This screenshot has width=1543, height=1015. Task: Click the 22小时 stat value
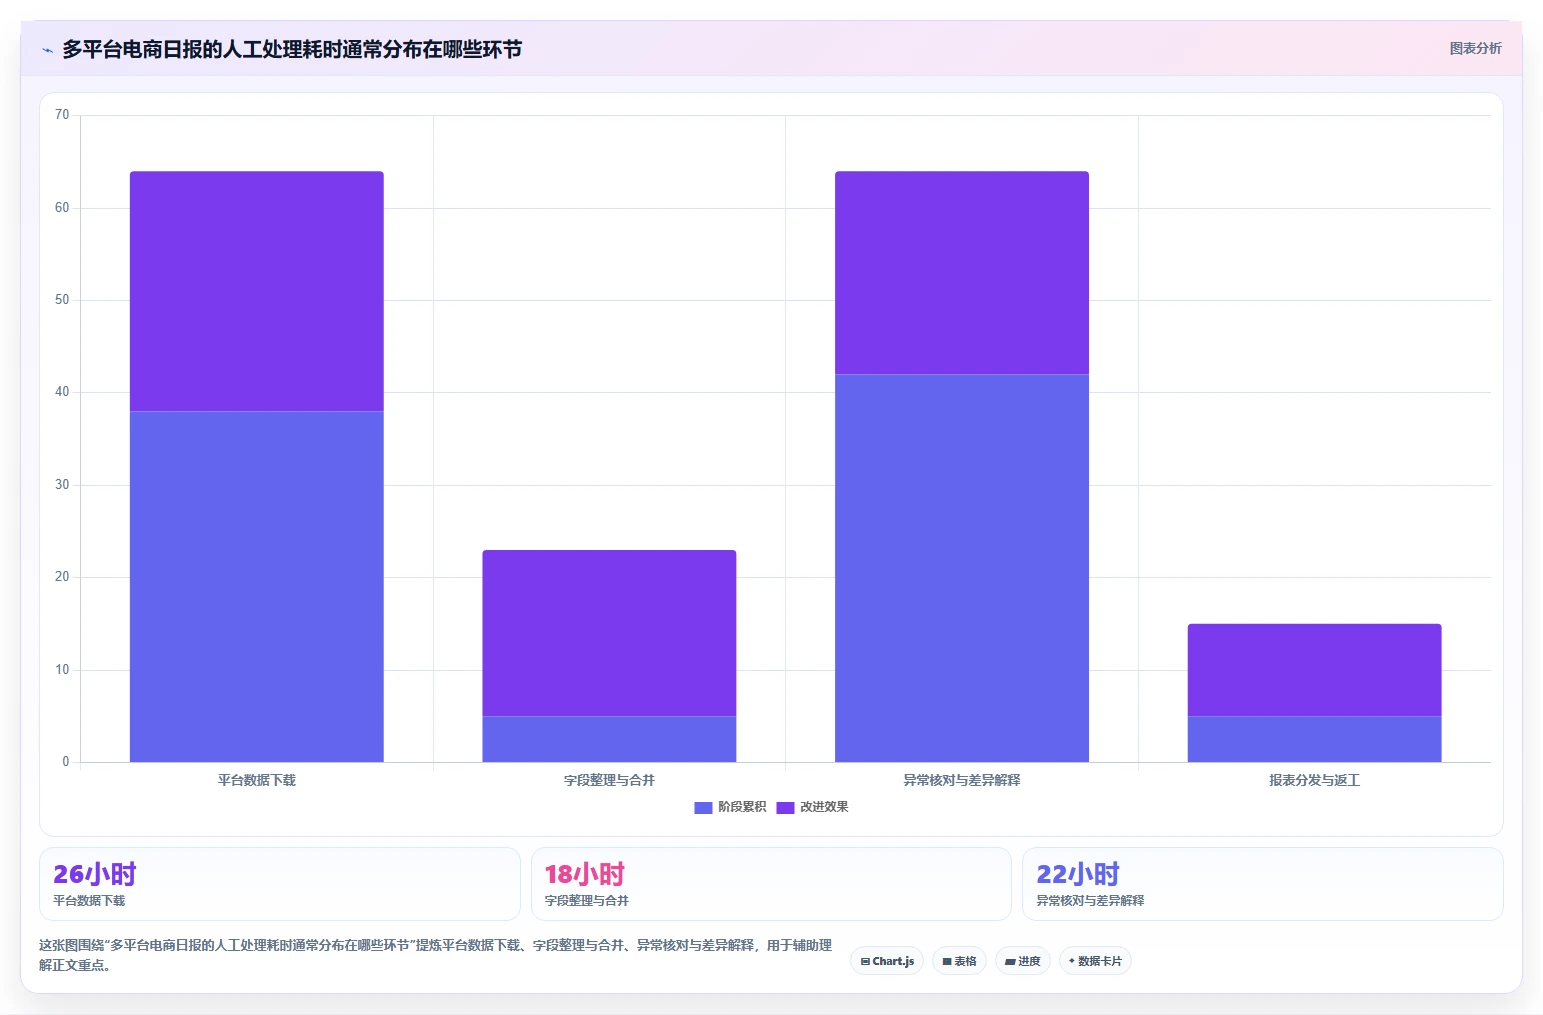1078,874
